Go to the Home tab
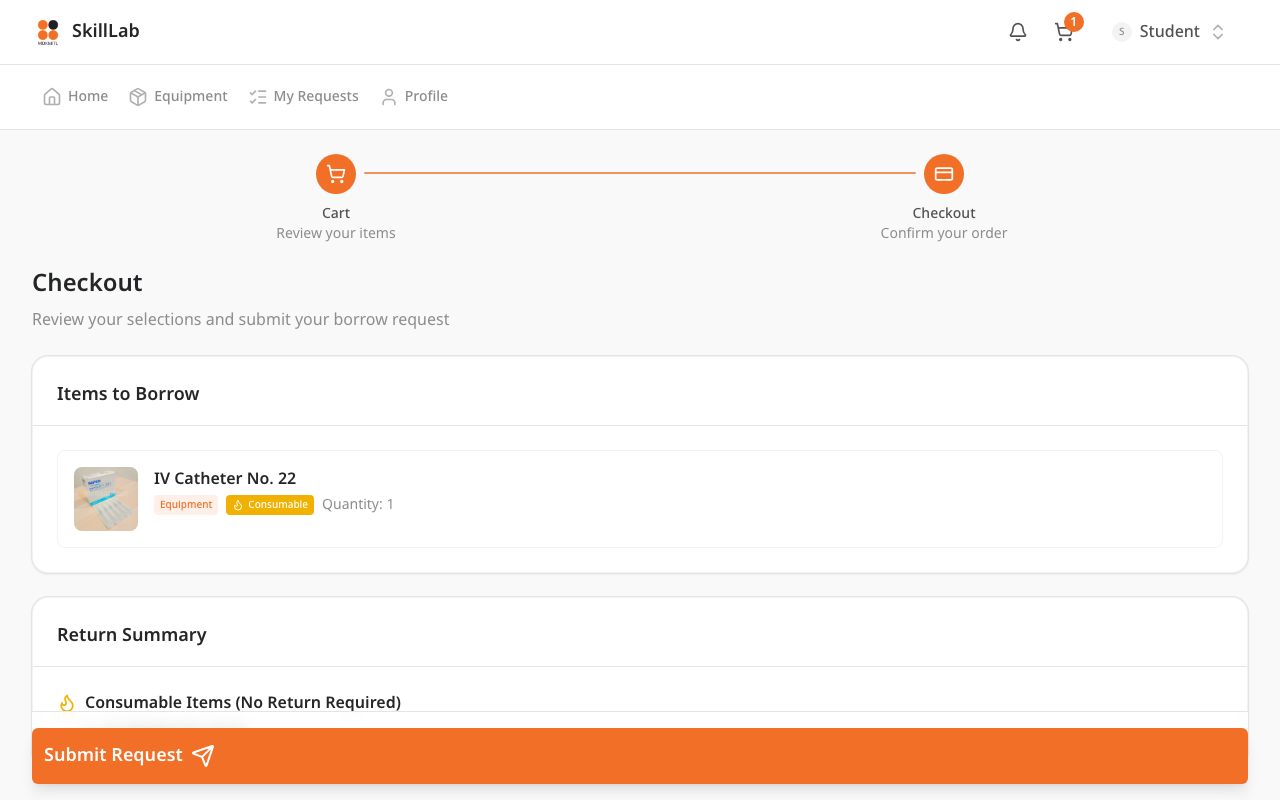The image size is (1280, 800). point(75,96)
